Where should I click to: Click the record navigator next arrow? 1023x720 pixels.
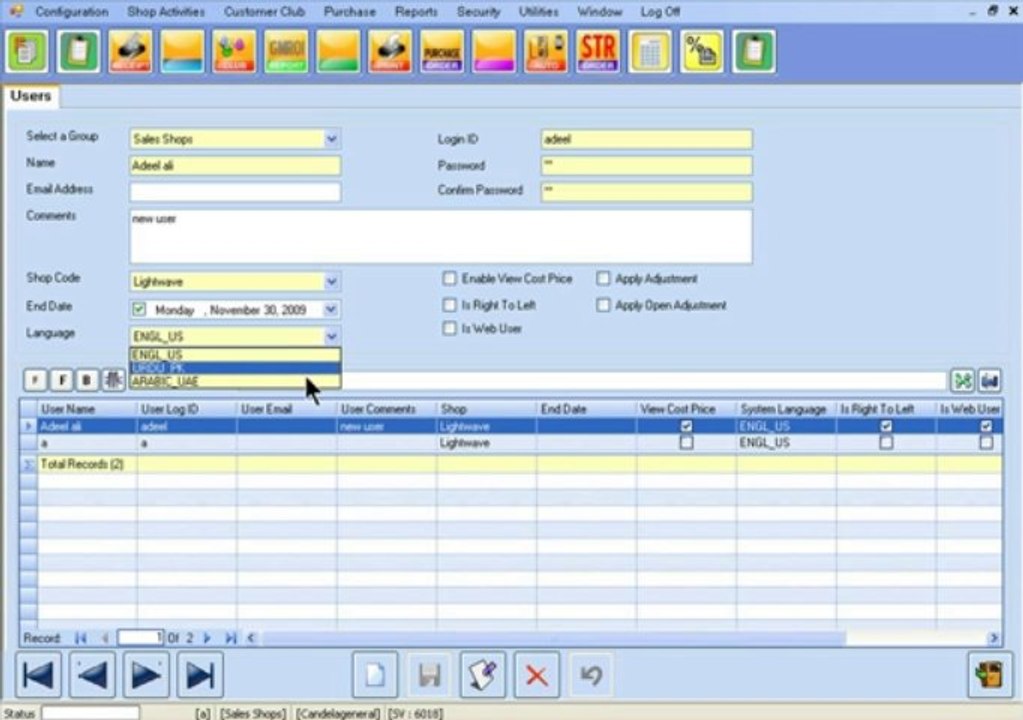(207, 638)
